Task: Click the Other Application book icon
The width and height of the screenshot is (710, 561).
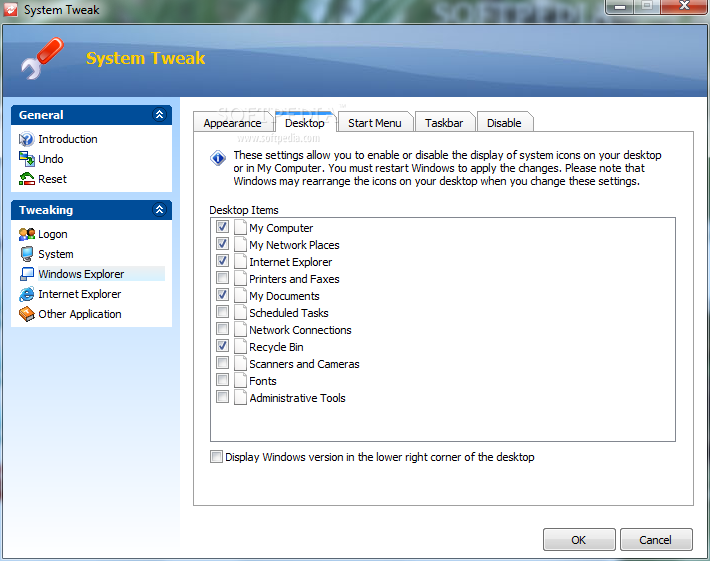Action: (x=27, y=314)
